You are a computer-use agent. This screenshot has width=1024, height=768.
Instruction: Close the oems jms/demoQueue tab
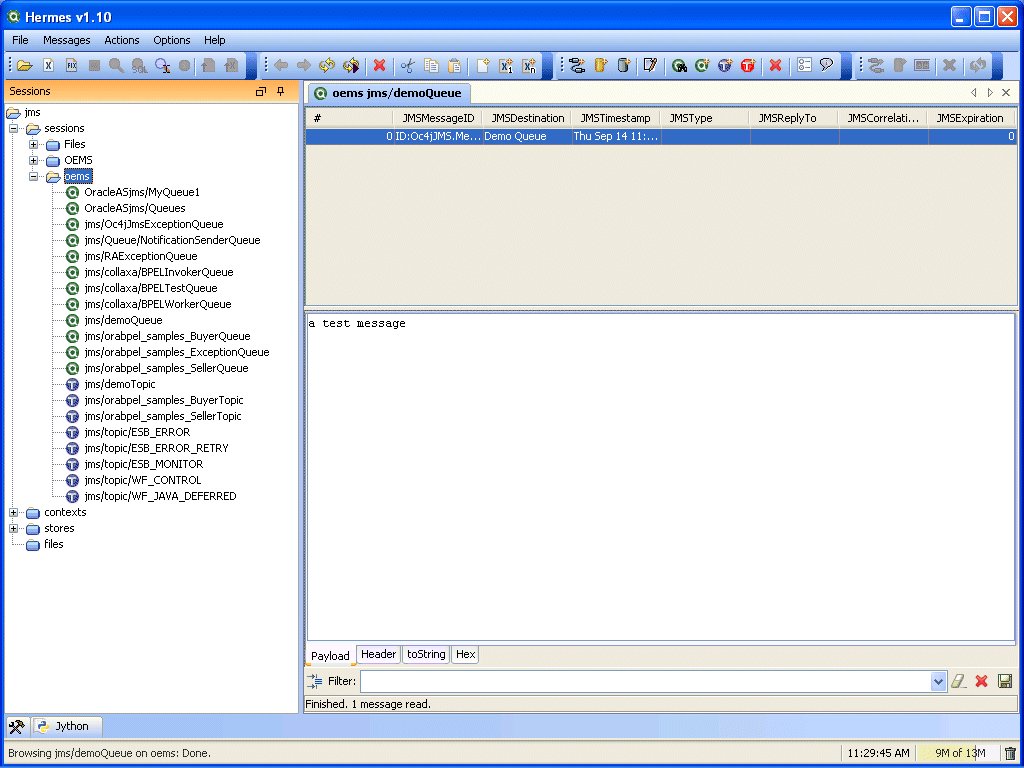(1006, 93)
